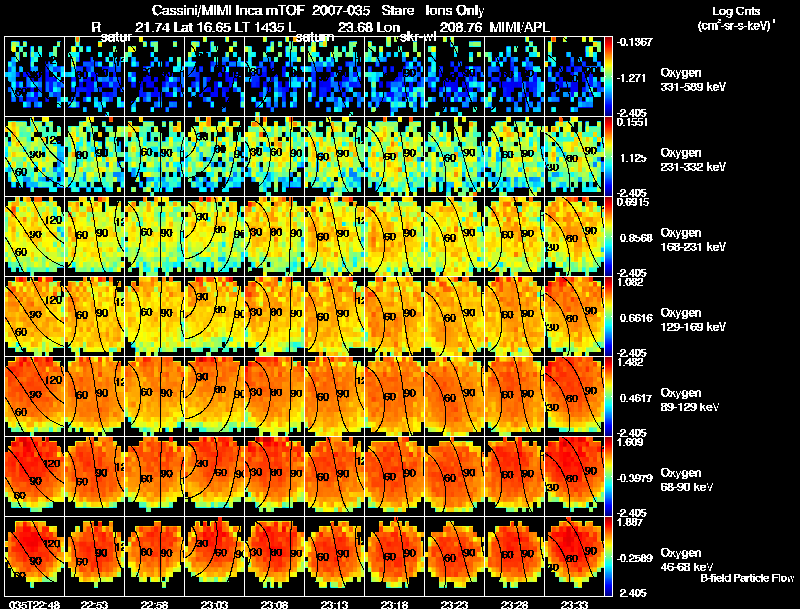Screen dimensions: 800x609
Task: Select the Oxygen 89-129 keV panel at 23:08
Action: [274, 397]
